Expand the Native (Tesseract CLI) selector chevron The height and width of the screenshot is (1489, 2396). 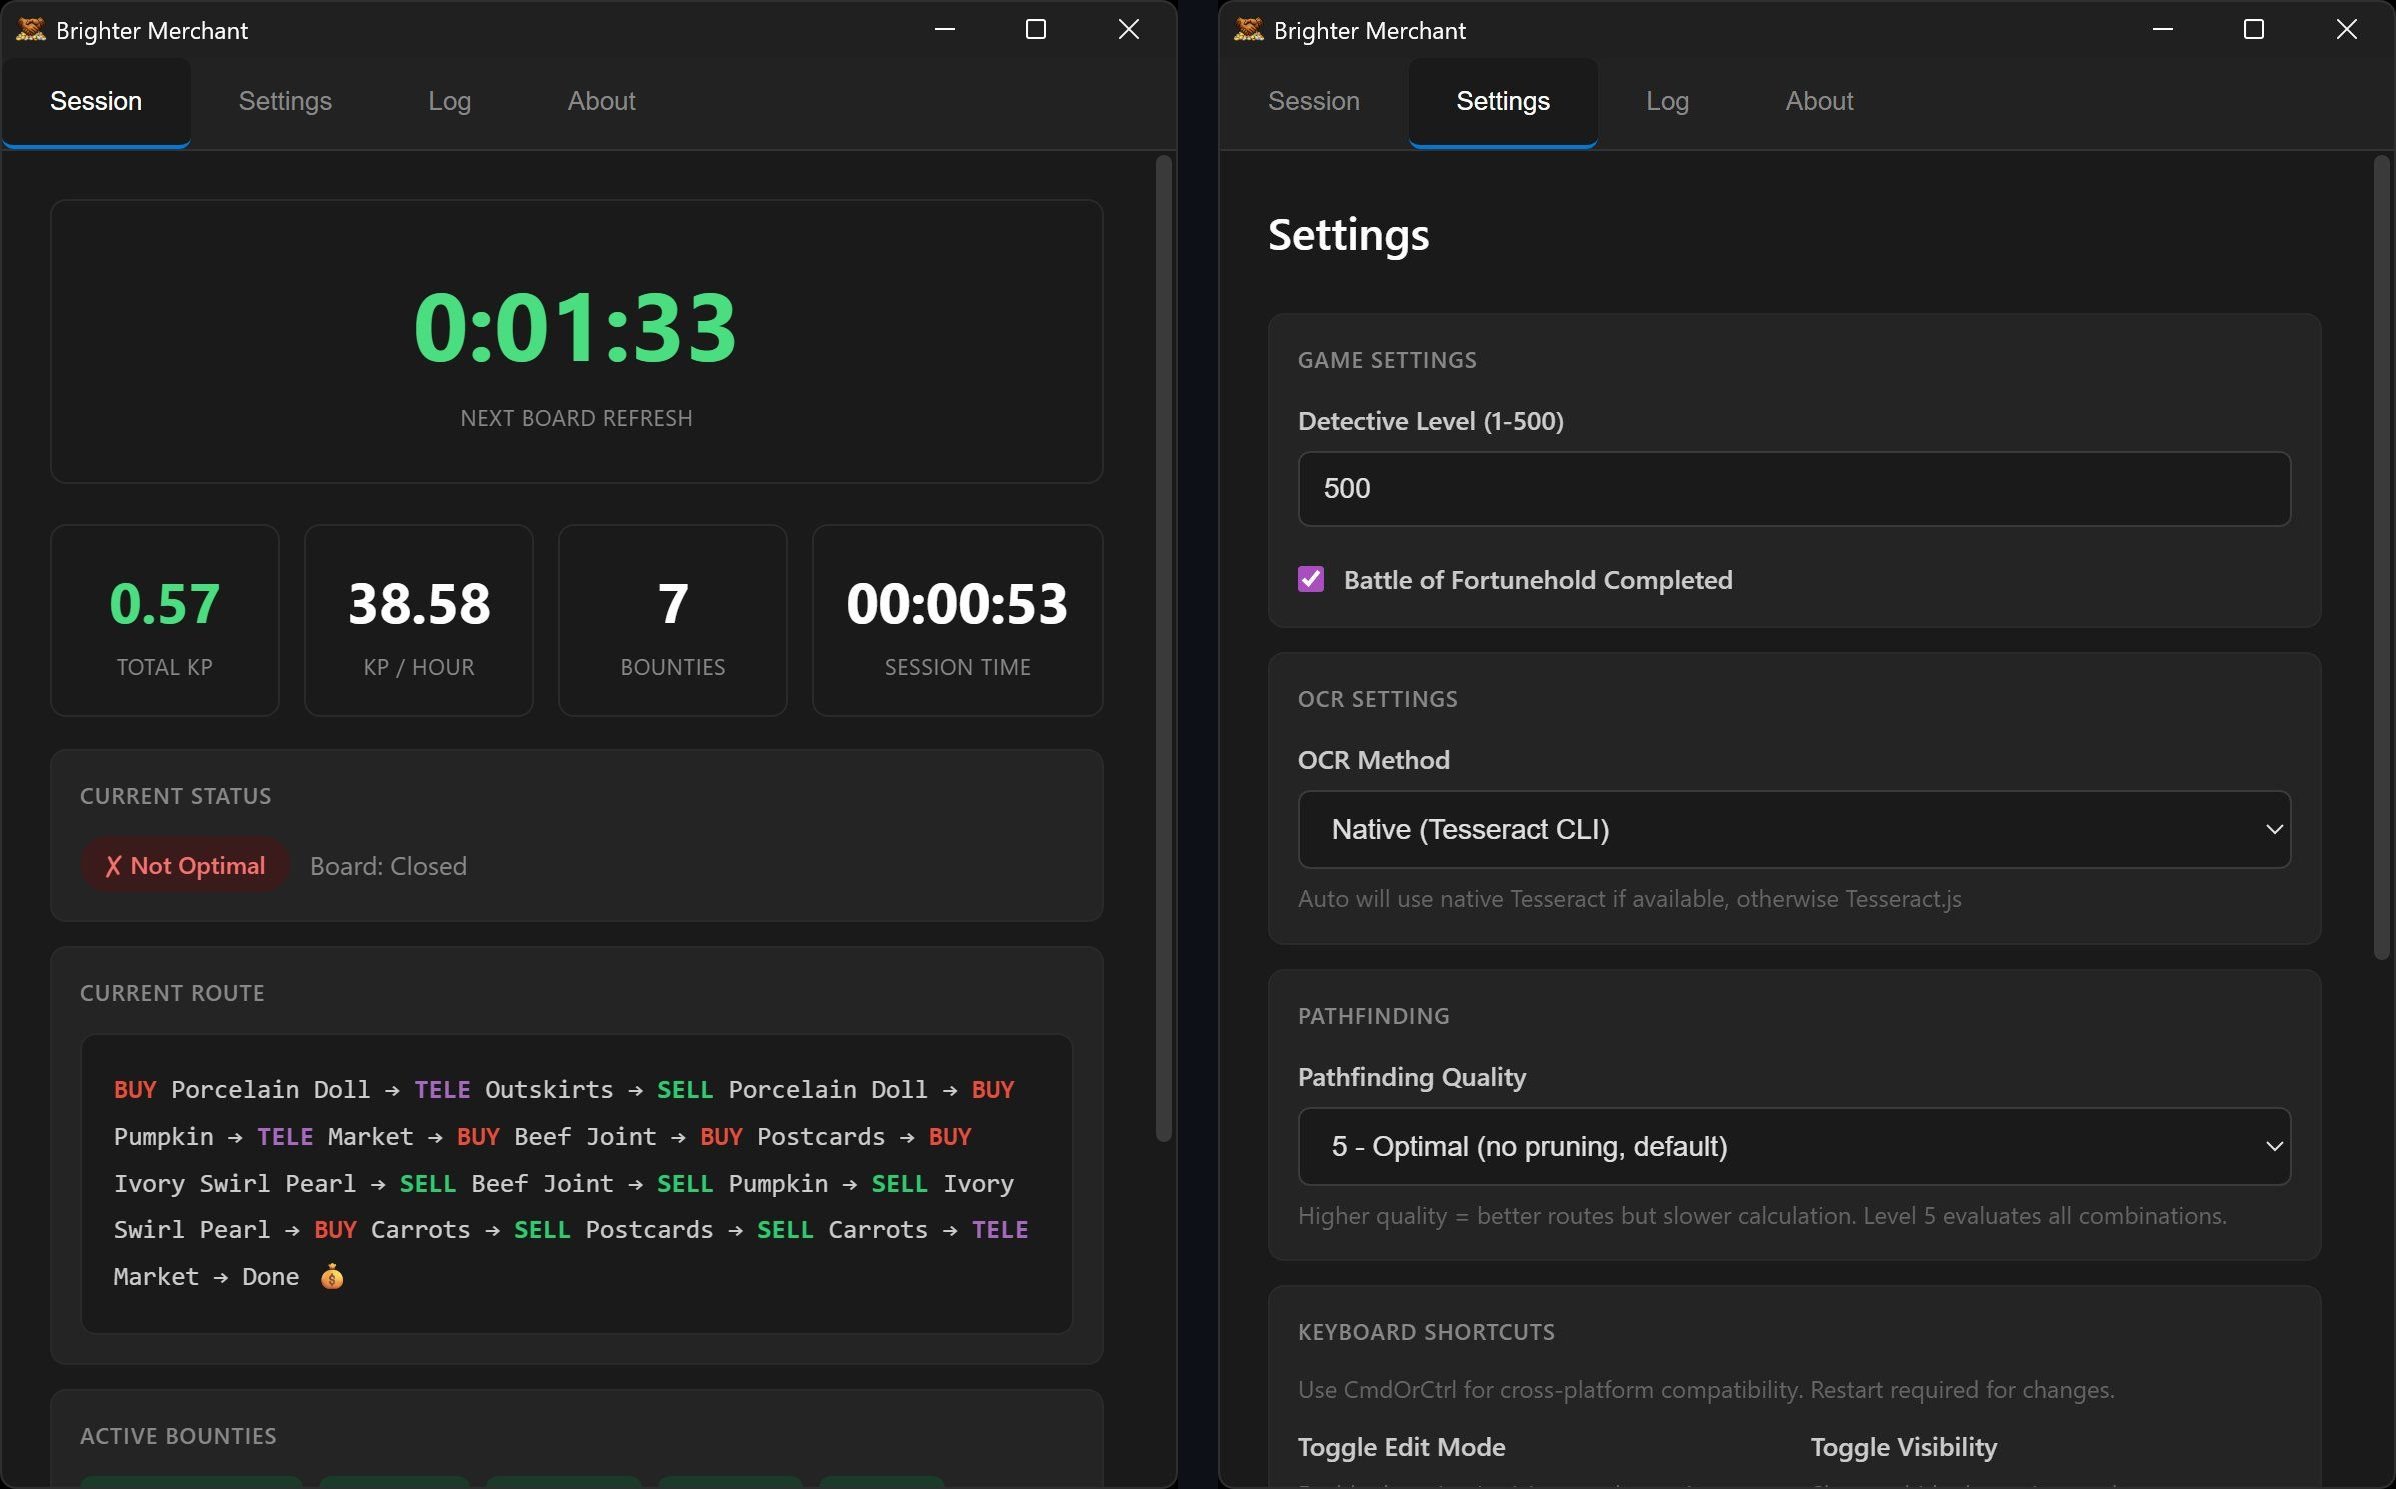[x=2274, y=829]
